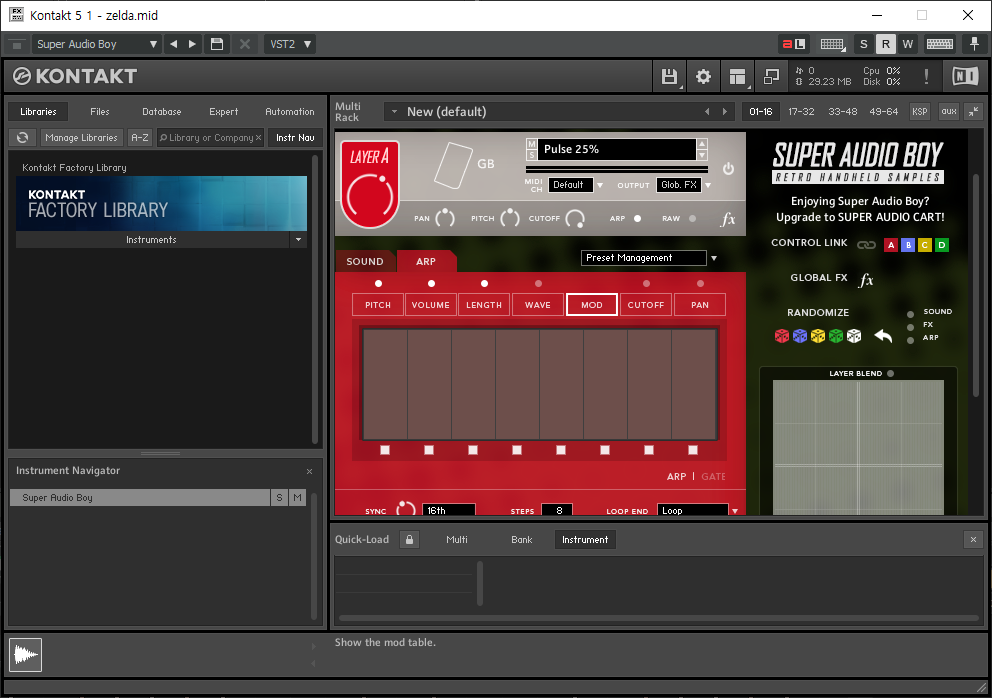The width and height of the screenshot is (992, 698).
Task: Click the Quick-Load lock icon
Action: [409, 540]
